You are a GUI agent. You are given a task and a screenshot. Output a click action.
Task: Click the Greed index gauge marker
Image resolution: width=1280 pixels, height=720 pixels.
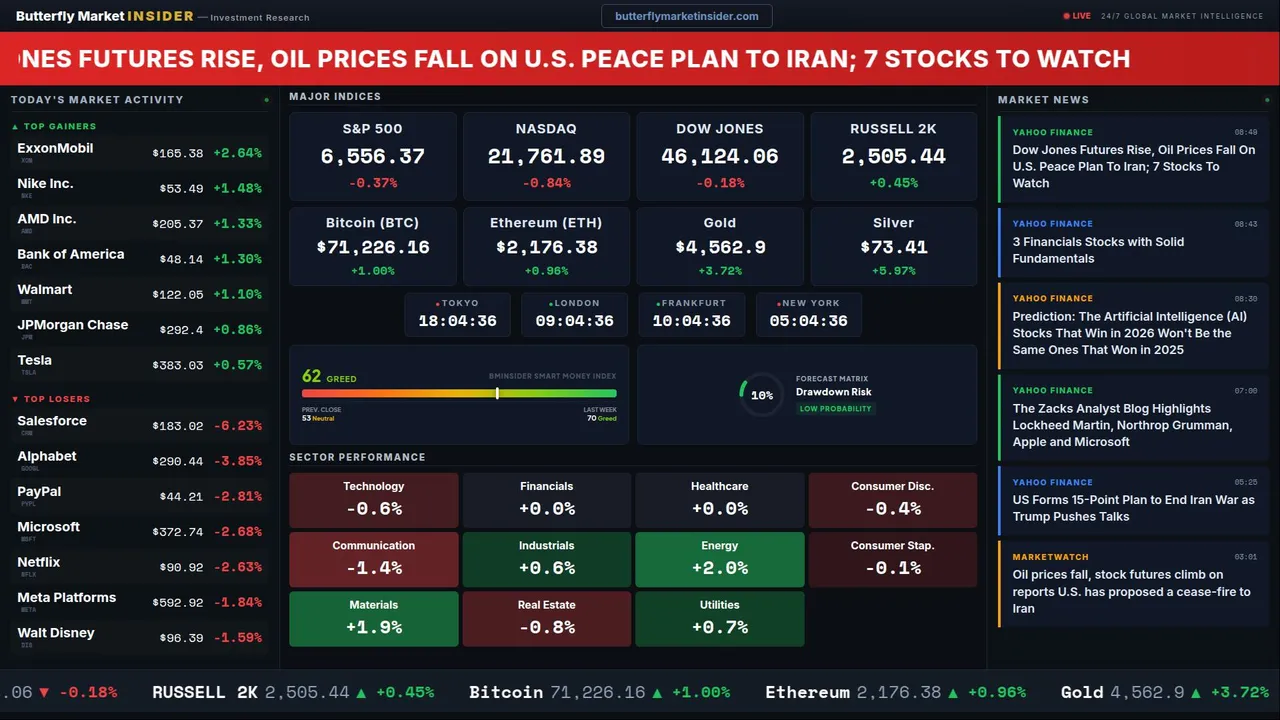pyautogui.click(x=497, y=393)
